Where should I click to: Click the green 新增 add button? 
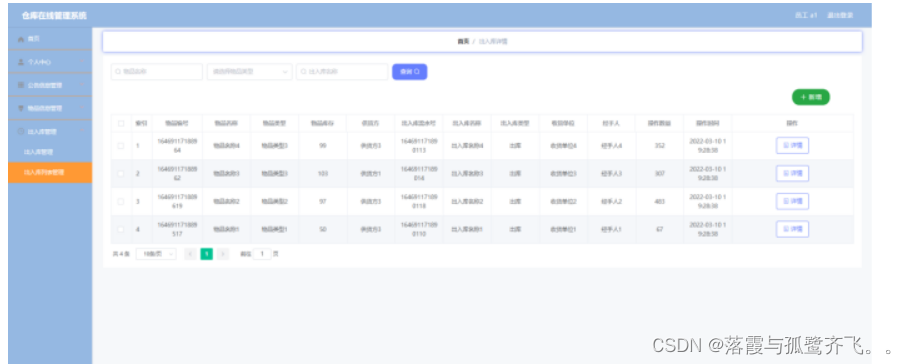tap(811, 97)
